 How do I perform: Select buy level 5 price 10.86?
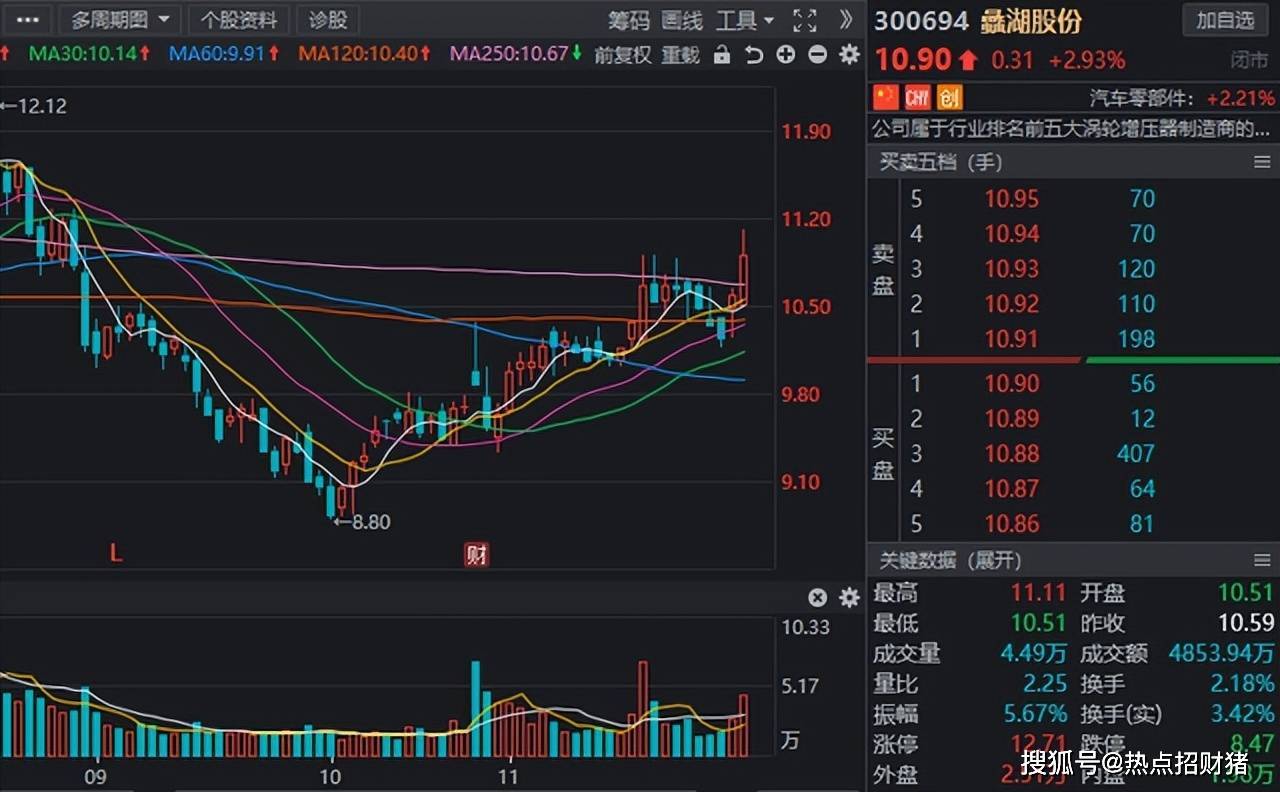[1012, 524]
